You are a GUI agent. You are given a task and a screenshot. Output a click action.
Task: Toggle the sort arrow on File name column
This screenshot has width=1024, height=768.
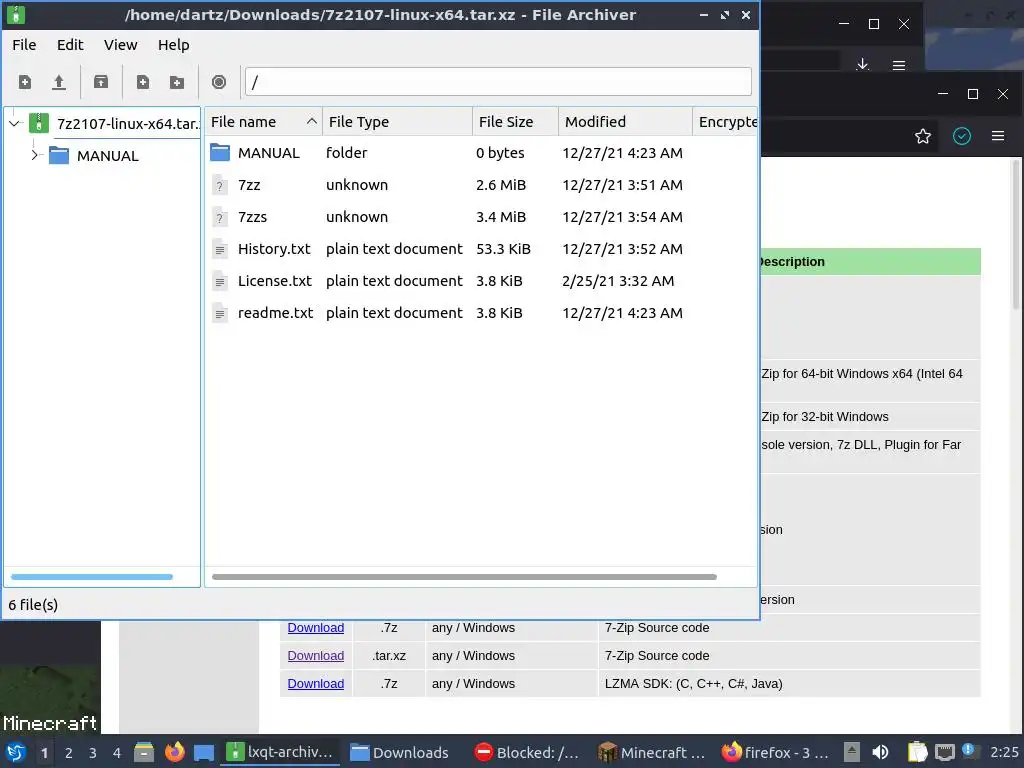[312, 121]
